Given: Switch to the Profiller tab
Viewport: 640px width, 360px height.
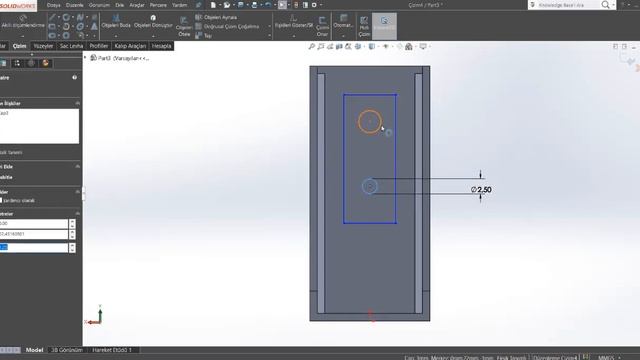Looking at the screenshot, I should click(99, 46).
